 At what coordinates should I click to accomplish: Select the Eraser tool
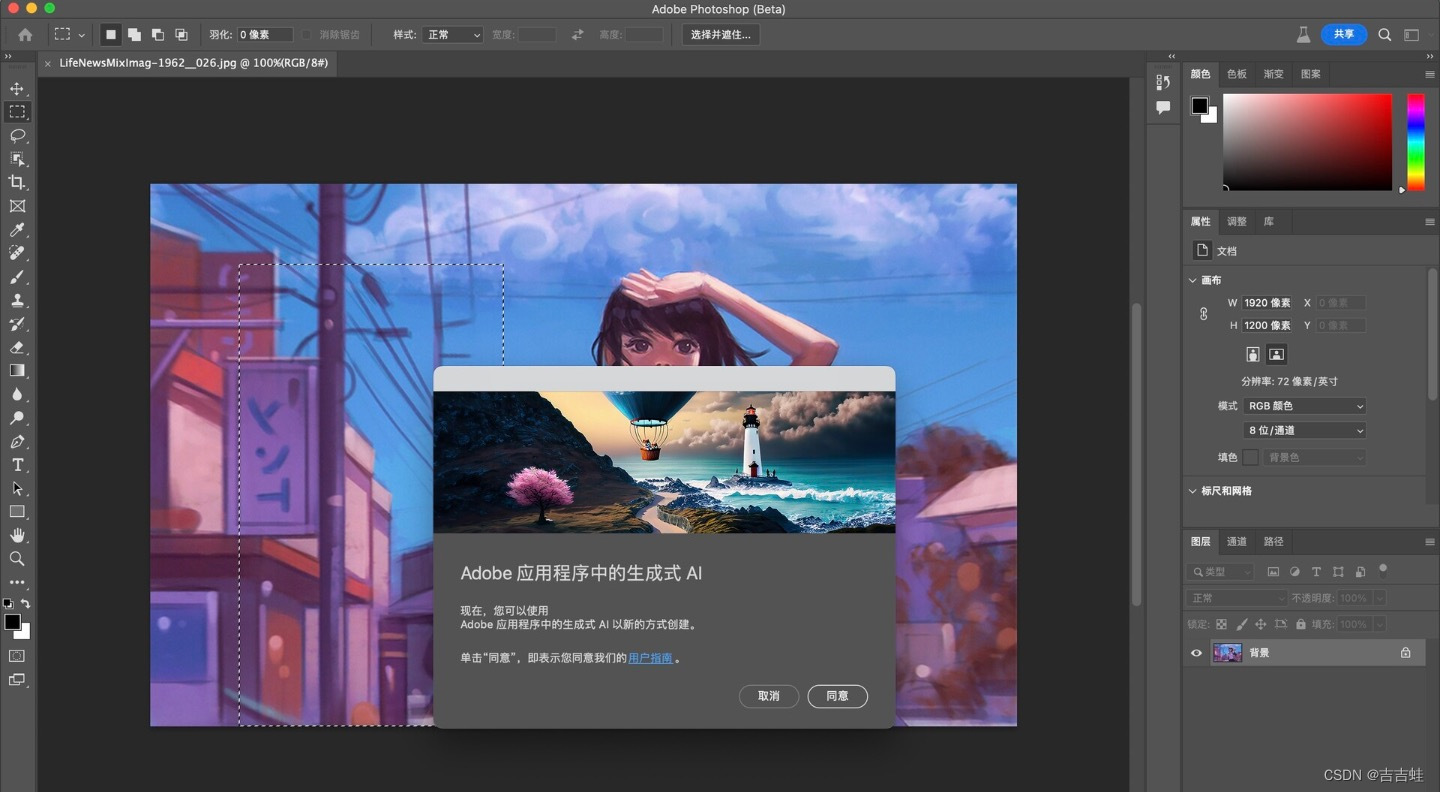coord(17,347)
